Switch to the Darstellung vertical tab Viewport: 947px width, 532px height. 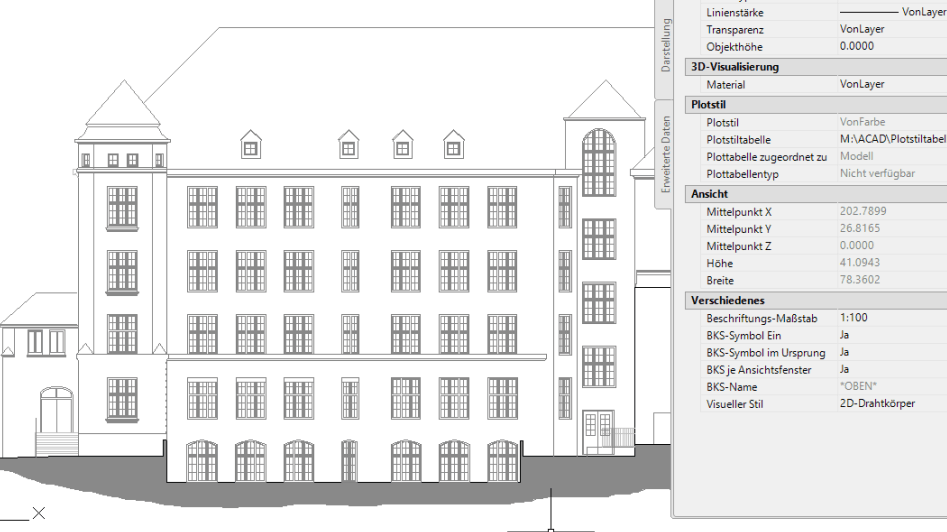point(667,47)
